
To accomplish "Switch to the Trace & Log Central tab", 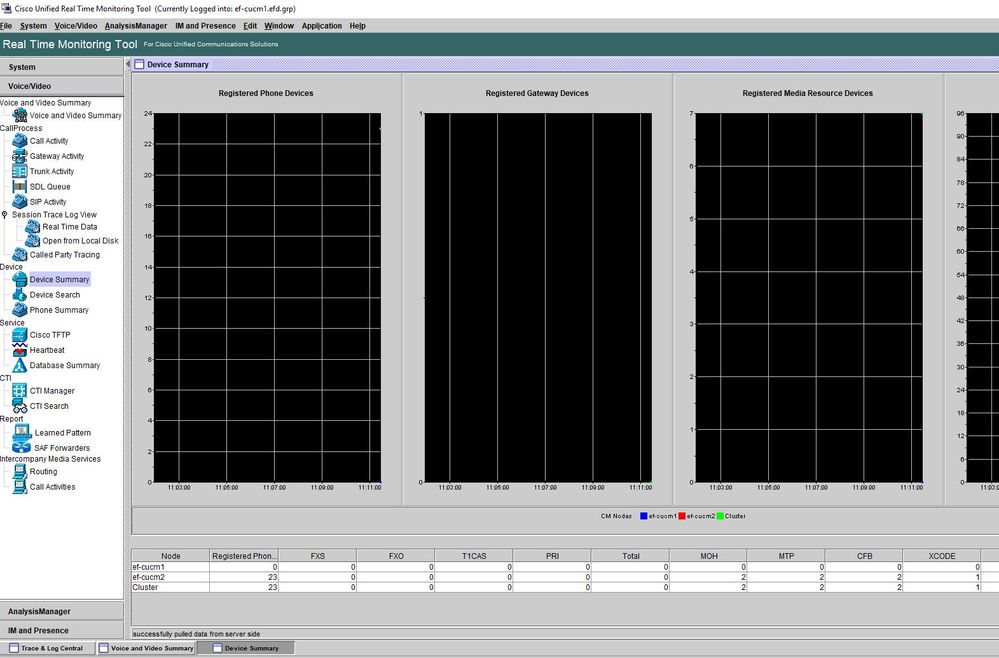I will tap(48, 648).
